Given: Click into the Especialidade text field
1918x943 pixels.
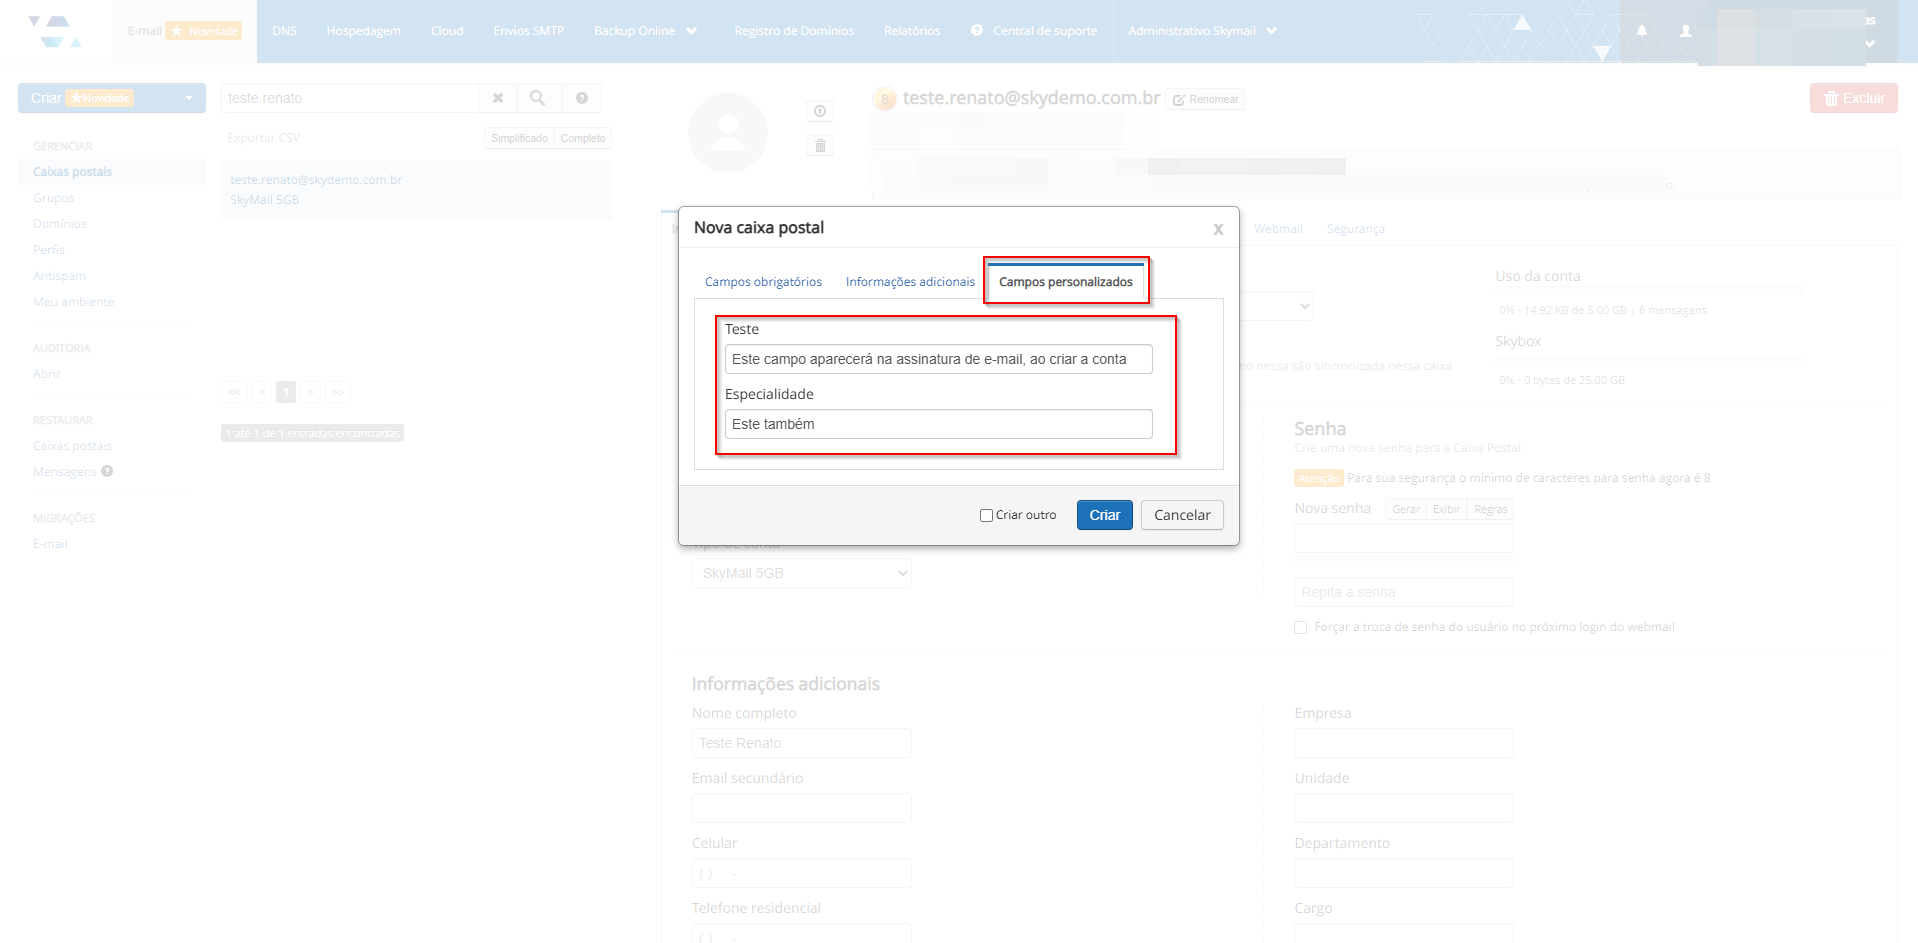Looking at the screenshot, I should click(938, 424).
